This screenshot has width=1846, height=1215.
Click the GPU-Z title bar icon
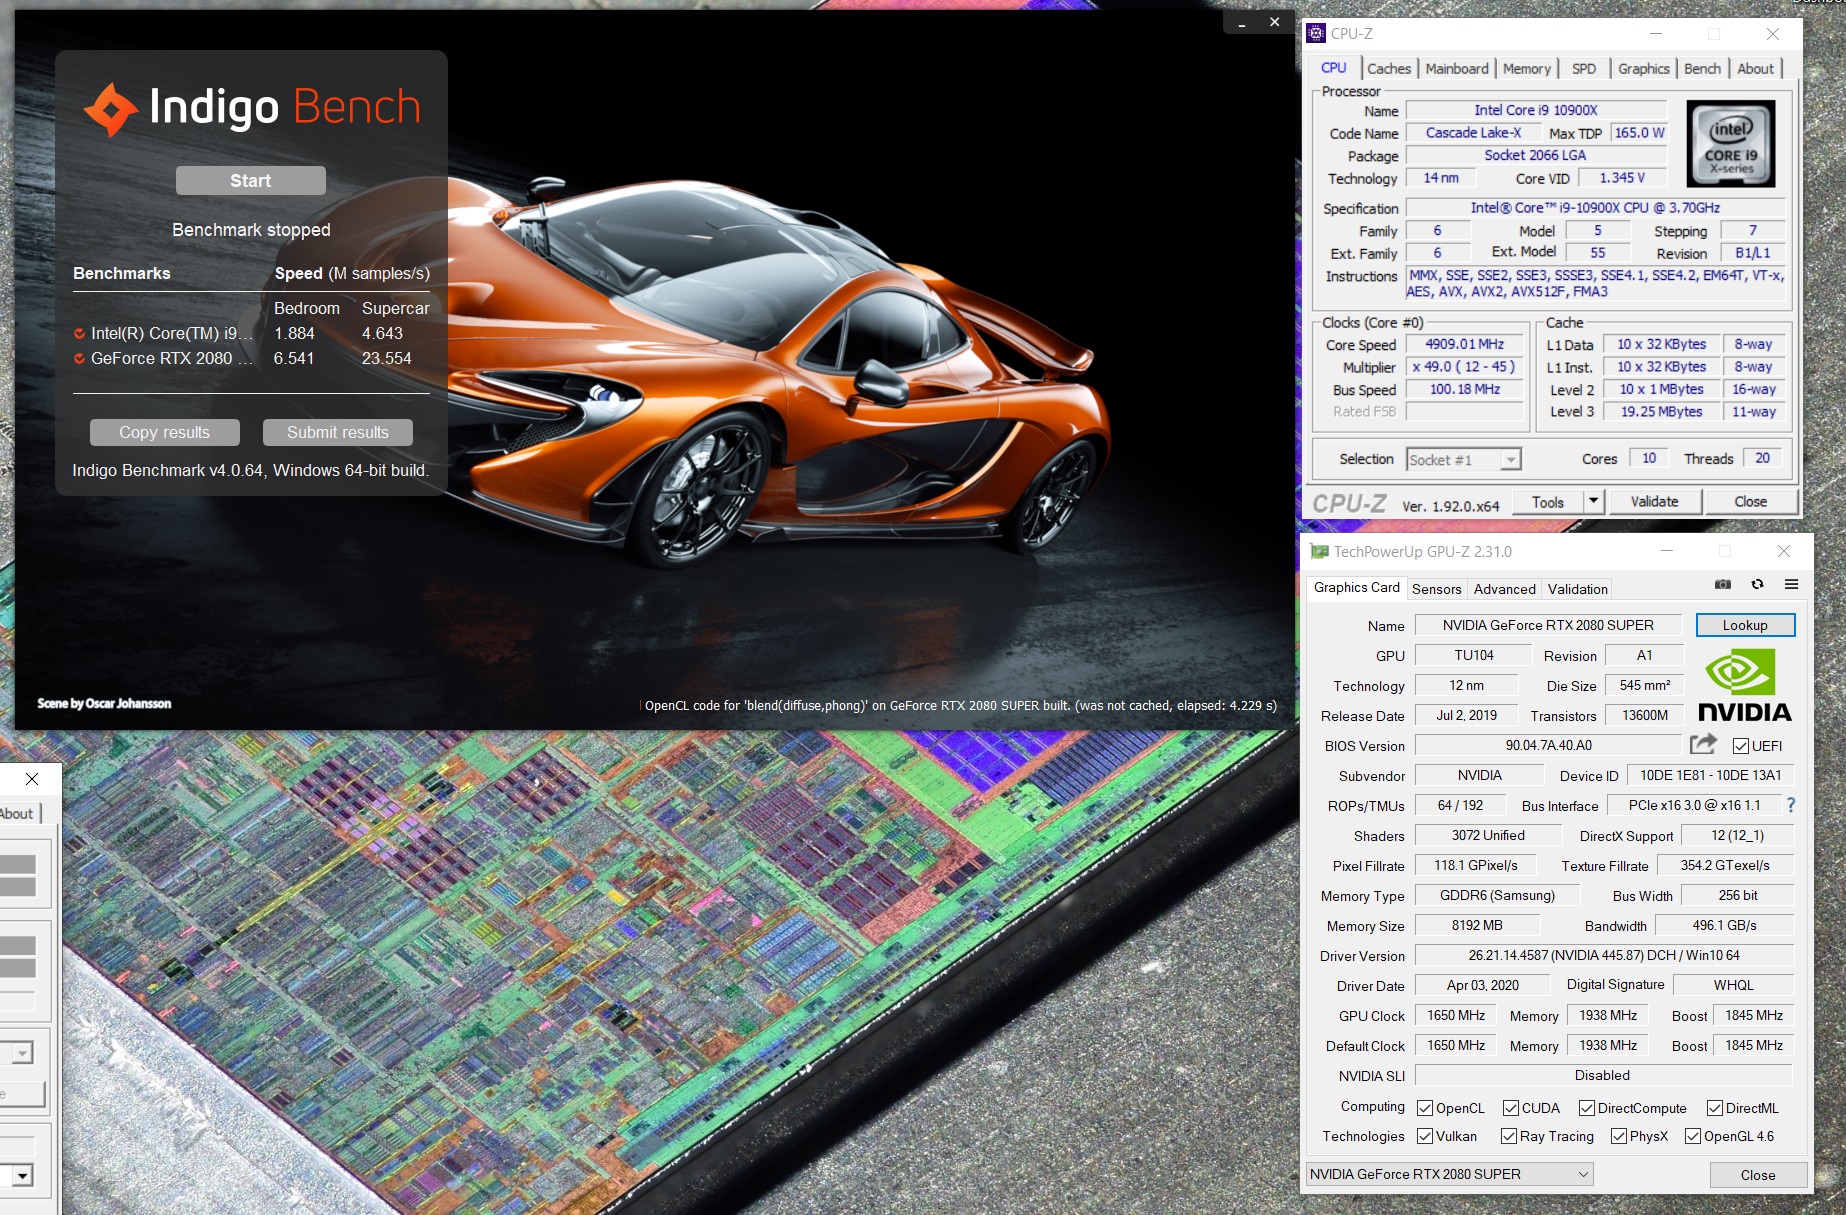[x=1320, y=551]
